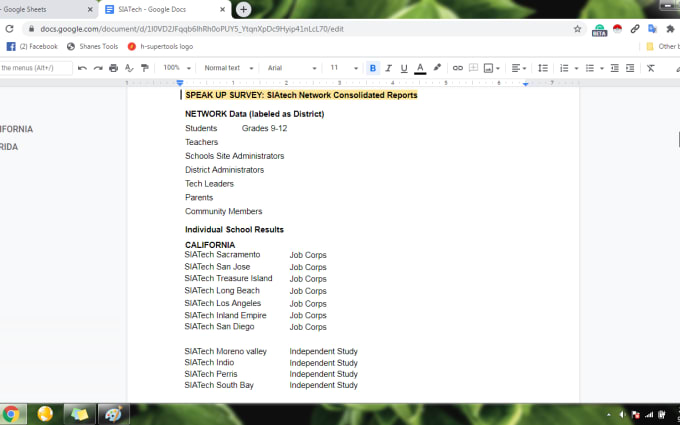Close the SIATech Google Docs tab
Screen dimensions: 680x425
click(222, 9)
